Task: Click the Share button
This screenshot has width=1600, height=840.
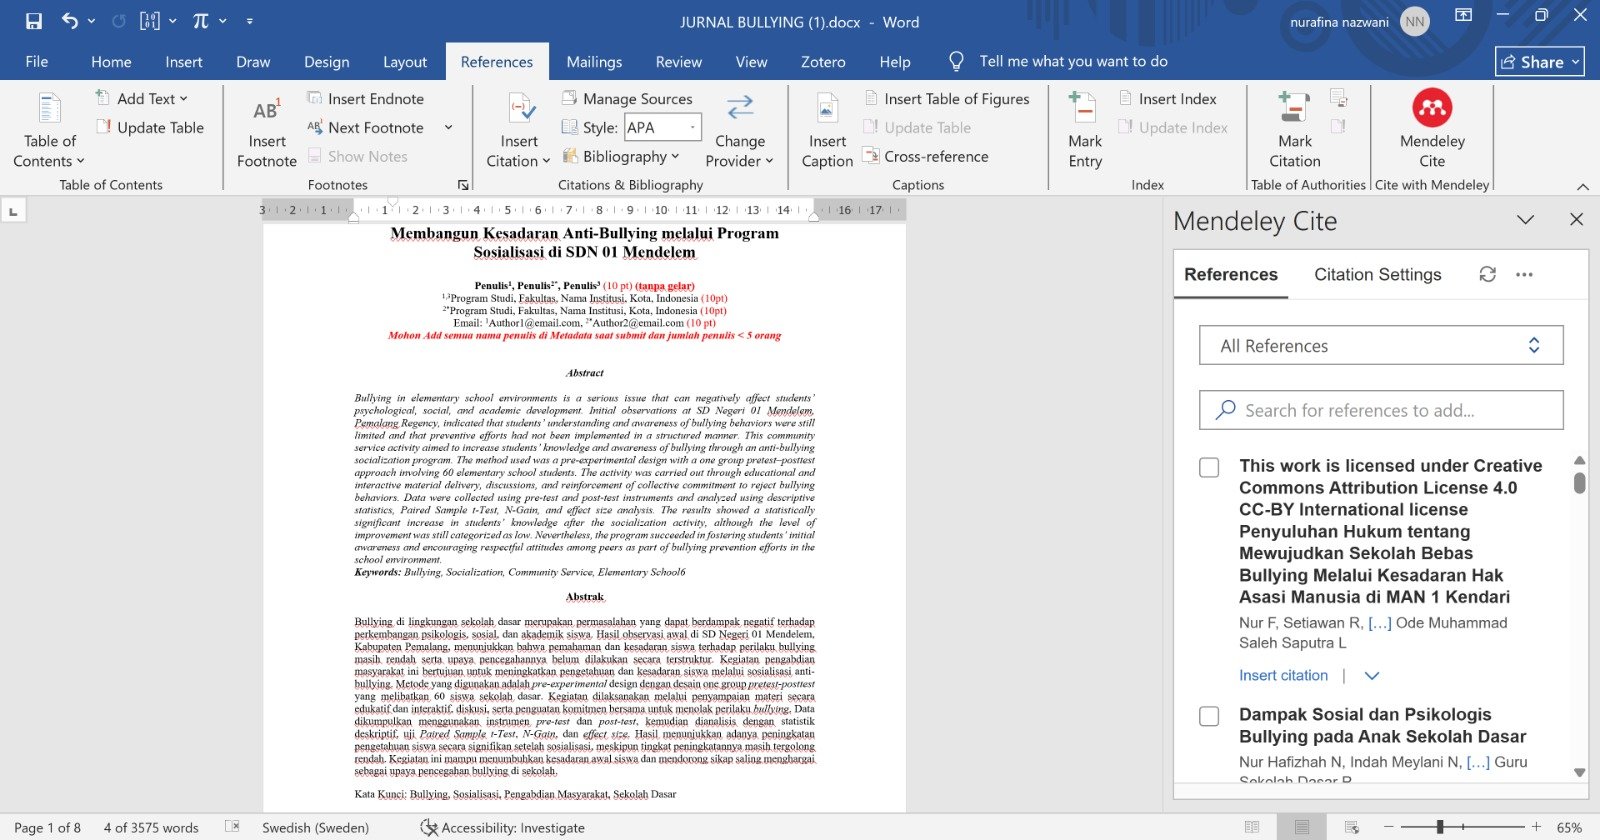Action: pyautogui.click(x=1539, y=62)
